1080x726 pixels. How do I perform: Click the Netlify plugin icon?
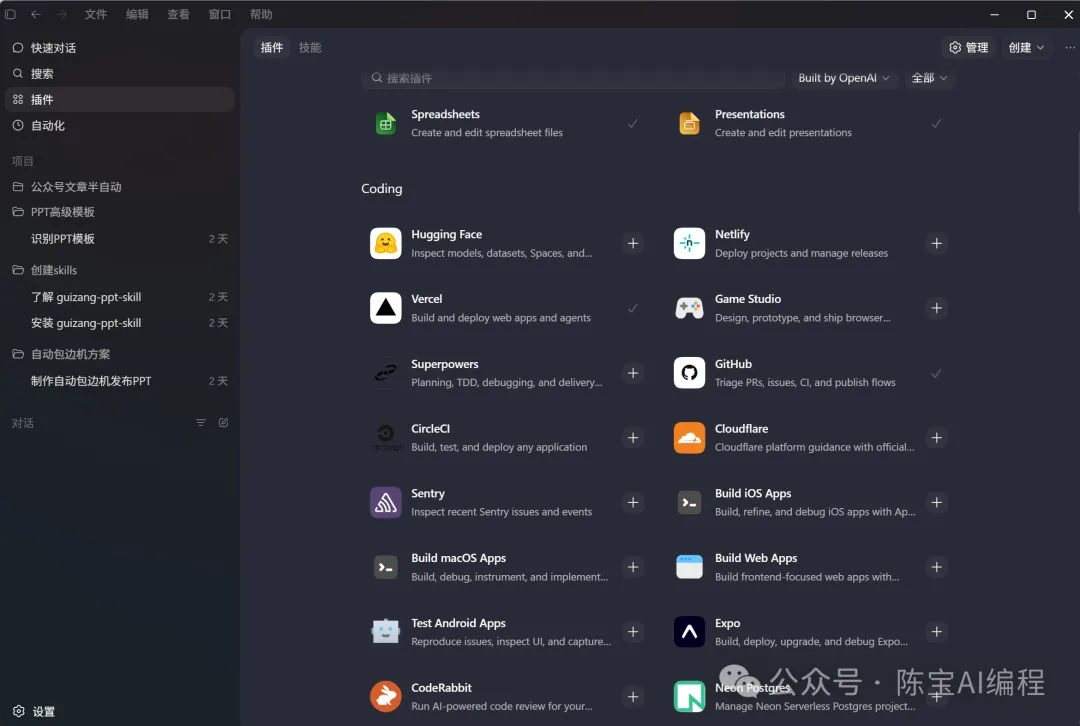tap(689, 243)
